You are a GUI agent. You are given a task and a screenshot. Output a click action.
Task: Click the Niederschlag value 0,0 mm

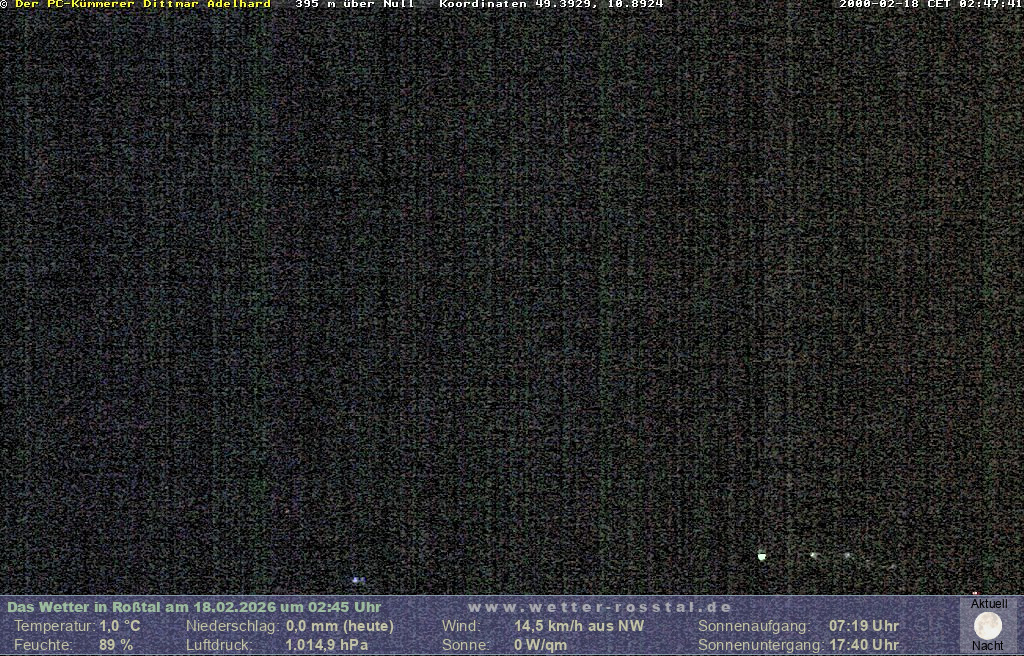(340, 626)
